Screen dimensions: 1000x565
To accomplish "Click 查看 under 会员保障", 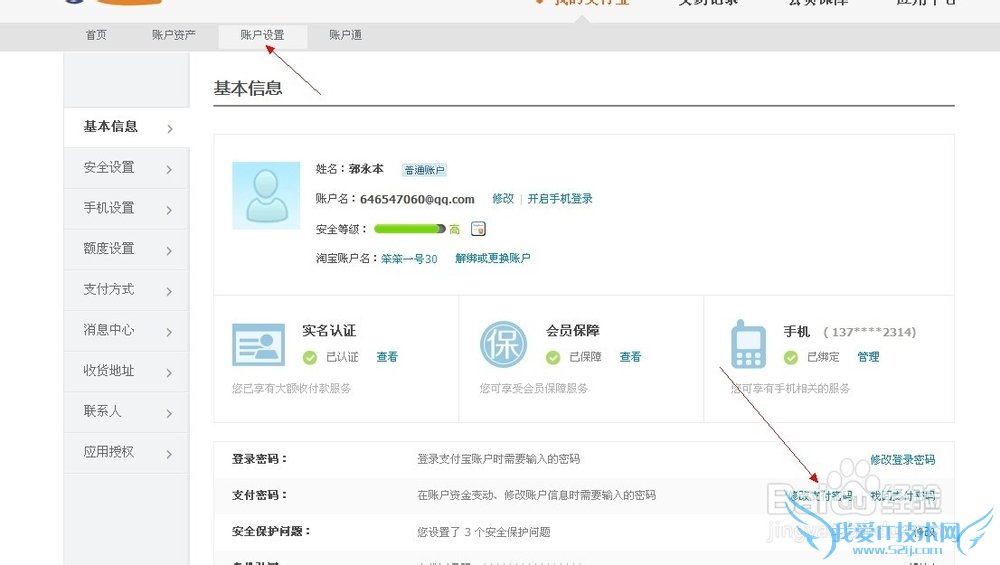I will pos(630,357).
